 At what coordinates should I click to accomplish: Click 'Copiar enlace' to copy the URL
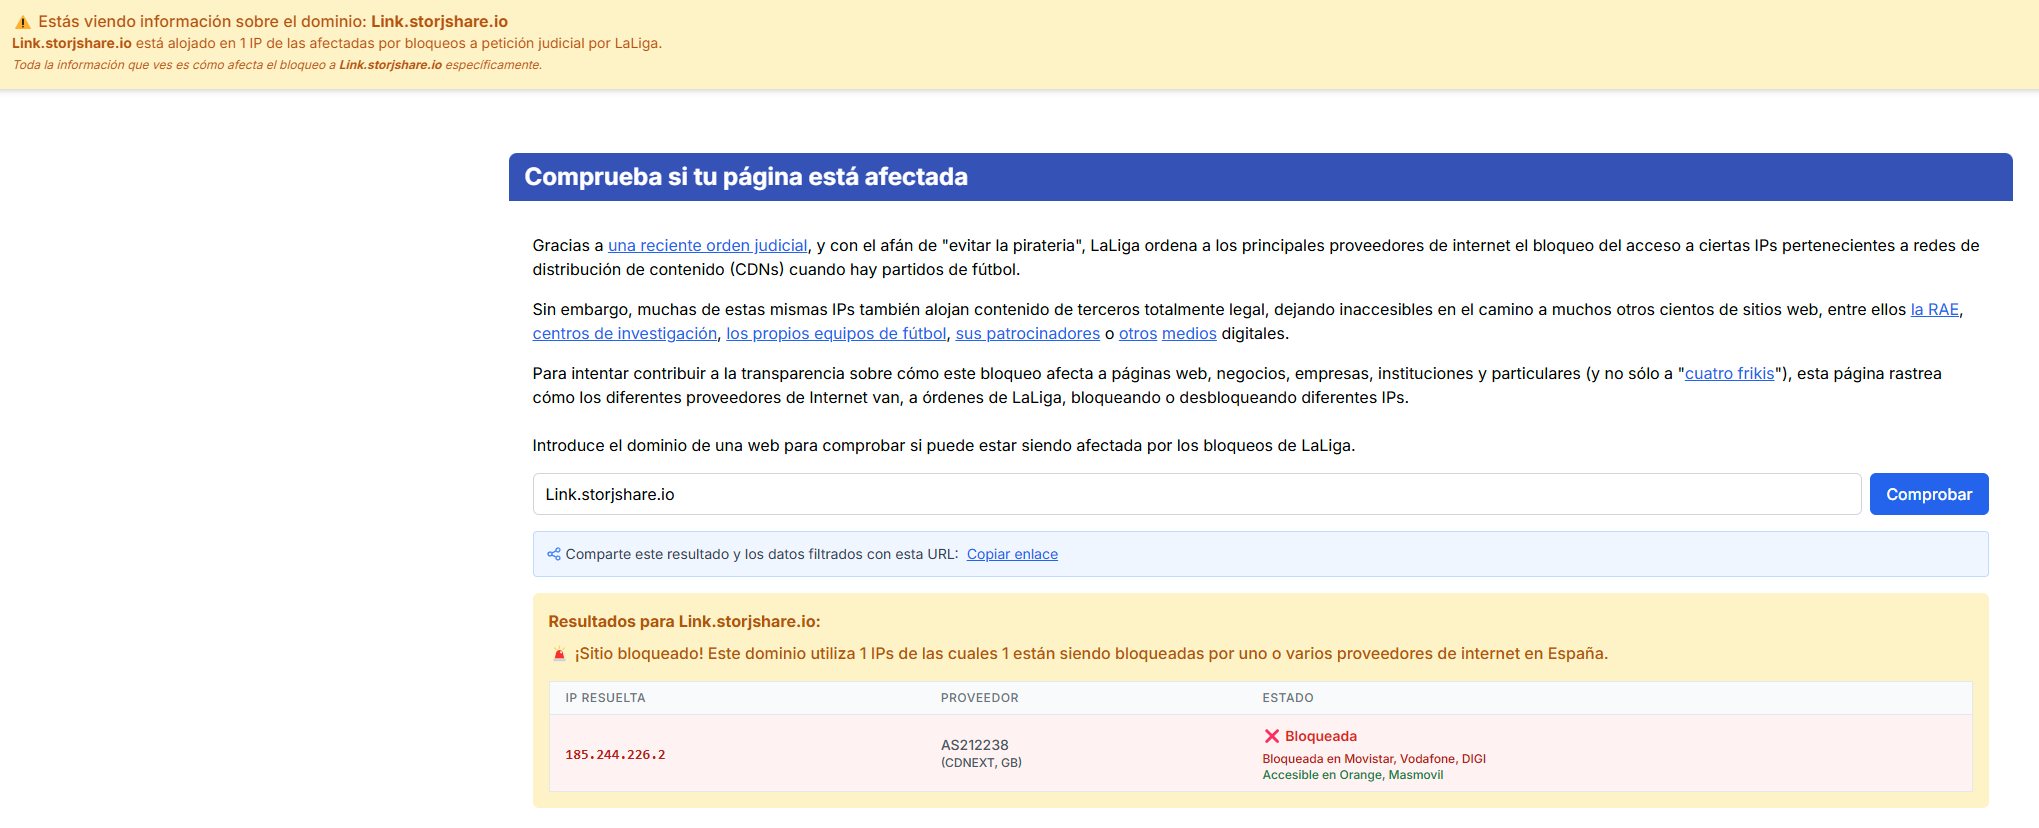(1012, 554)
